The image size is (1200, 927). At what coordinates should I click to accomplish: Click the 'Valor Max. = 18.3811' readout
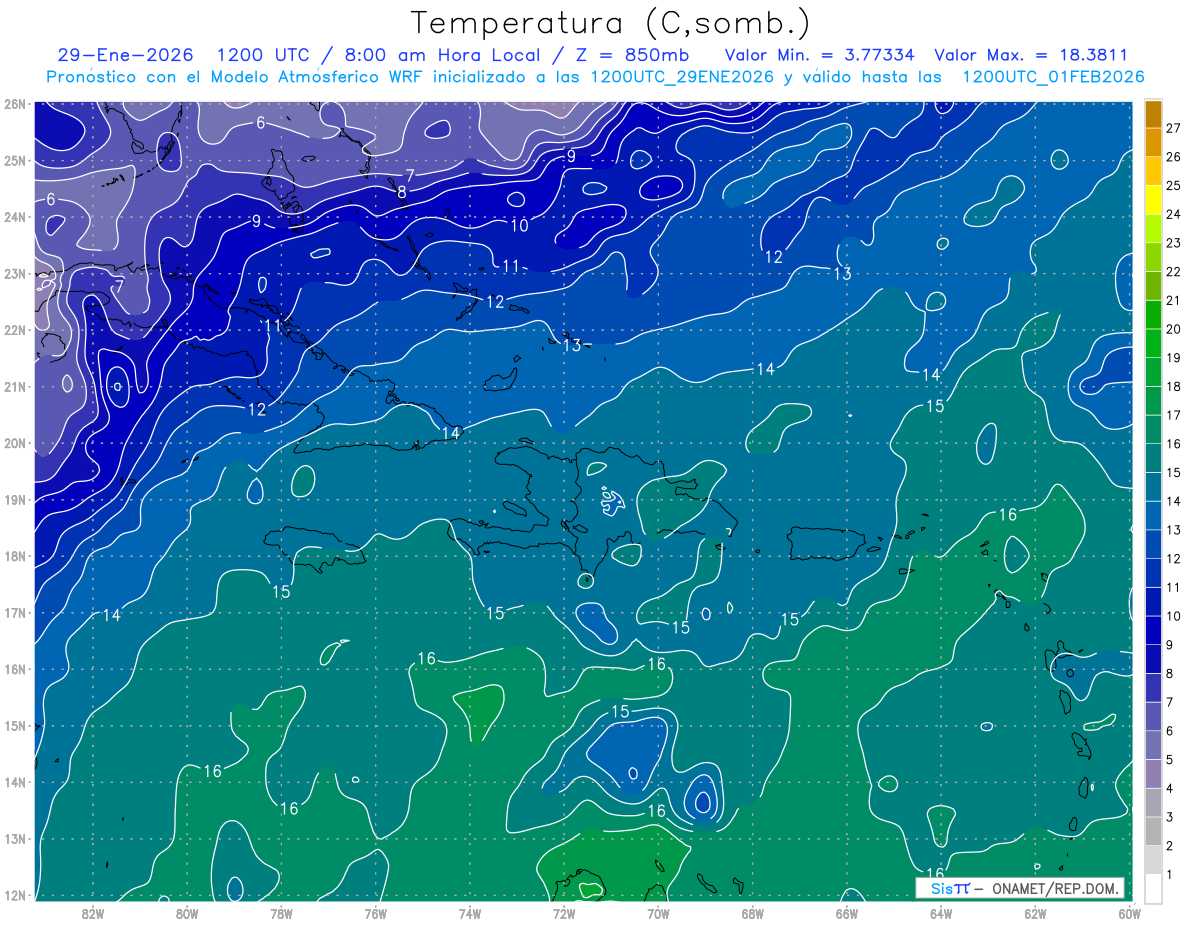click(x=1031, y=55)
